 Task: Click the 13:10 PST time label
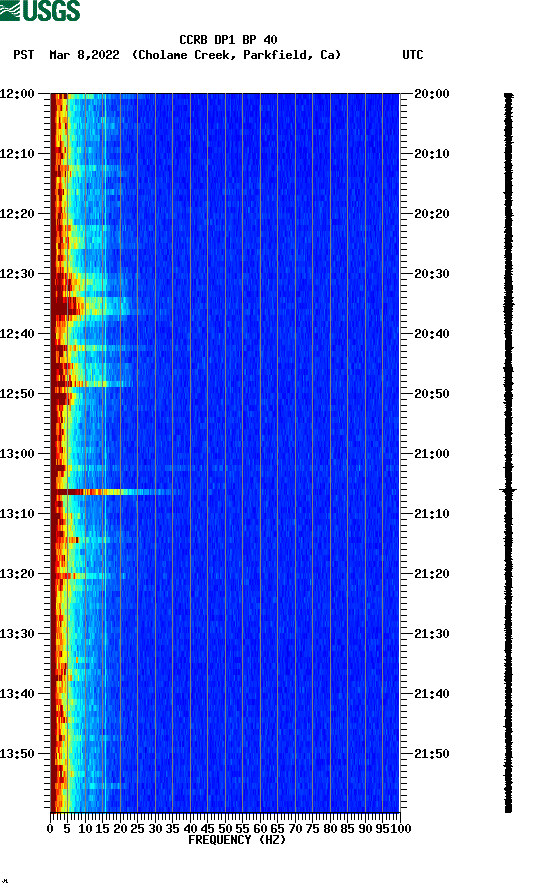[x=18, y=514]
